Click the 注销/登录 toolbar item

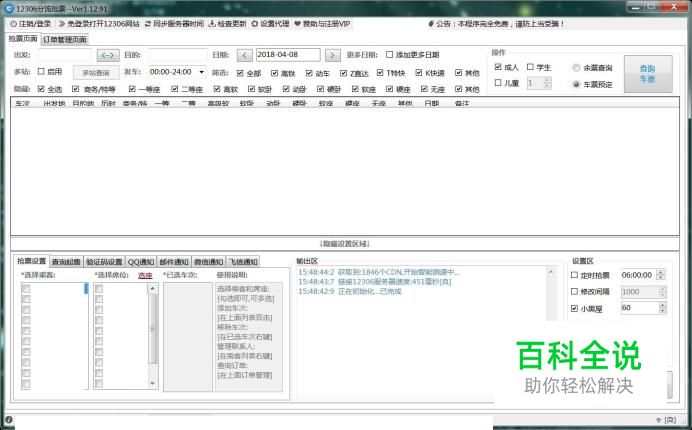30,24
